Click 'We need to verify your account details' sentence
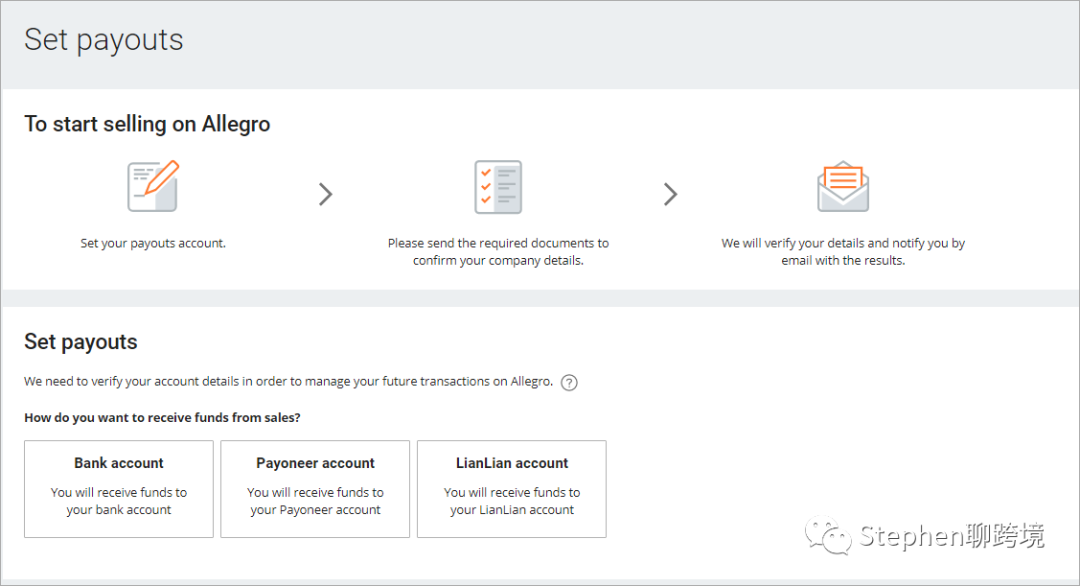This screenshot has height=586, width=1080. pyautogui.click(x=289, y=381)
